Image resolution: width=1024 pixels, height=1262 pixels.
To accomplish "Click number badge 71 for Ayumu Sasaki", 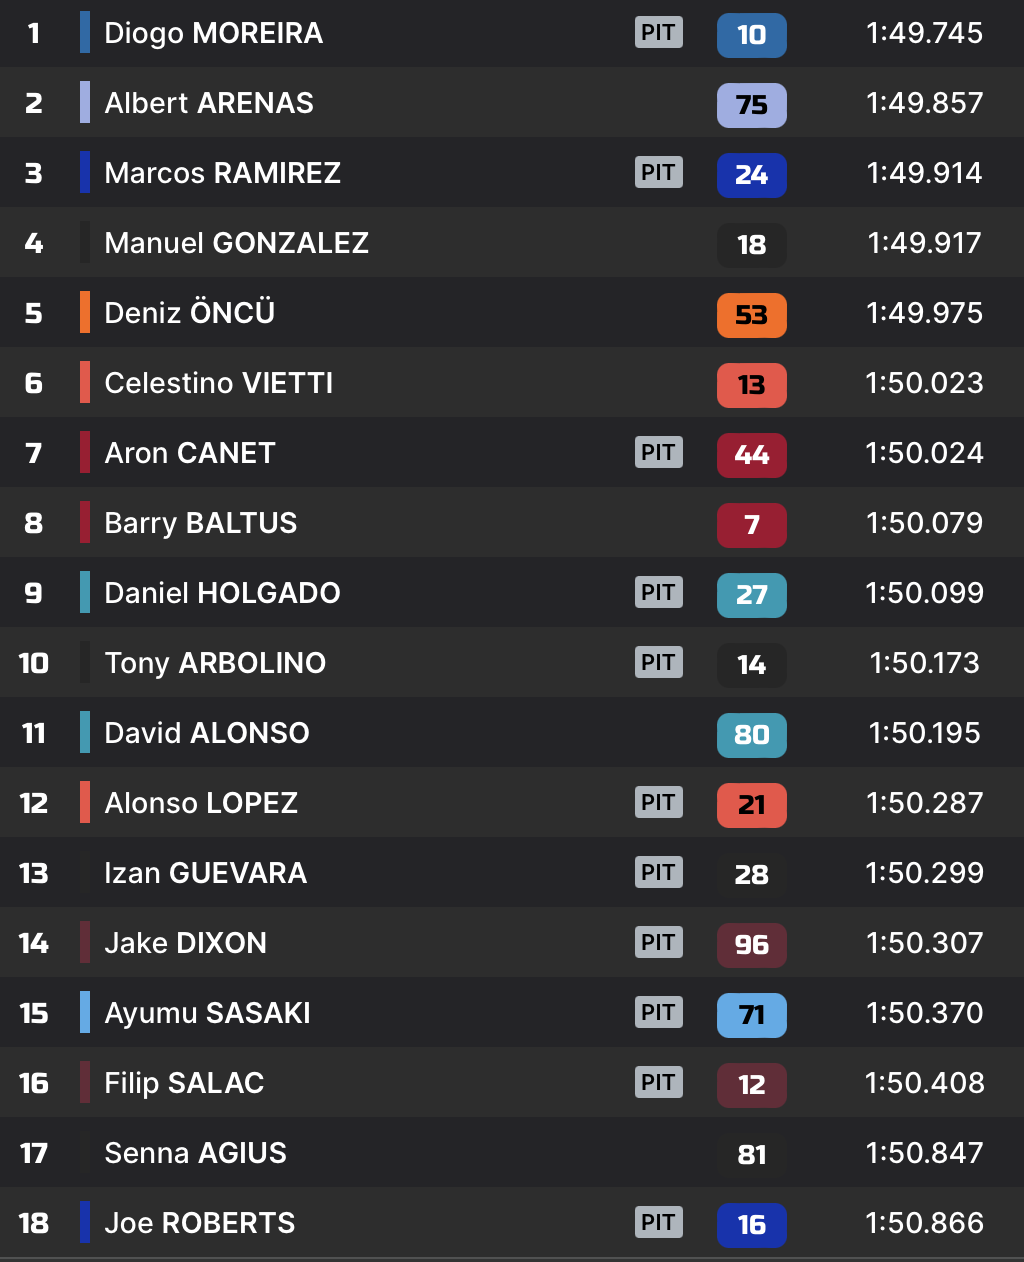I will tap(751, 1015).
